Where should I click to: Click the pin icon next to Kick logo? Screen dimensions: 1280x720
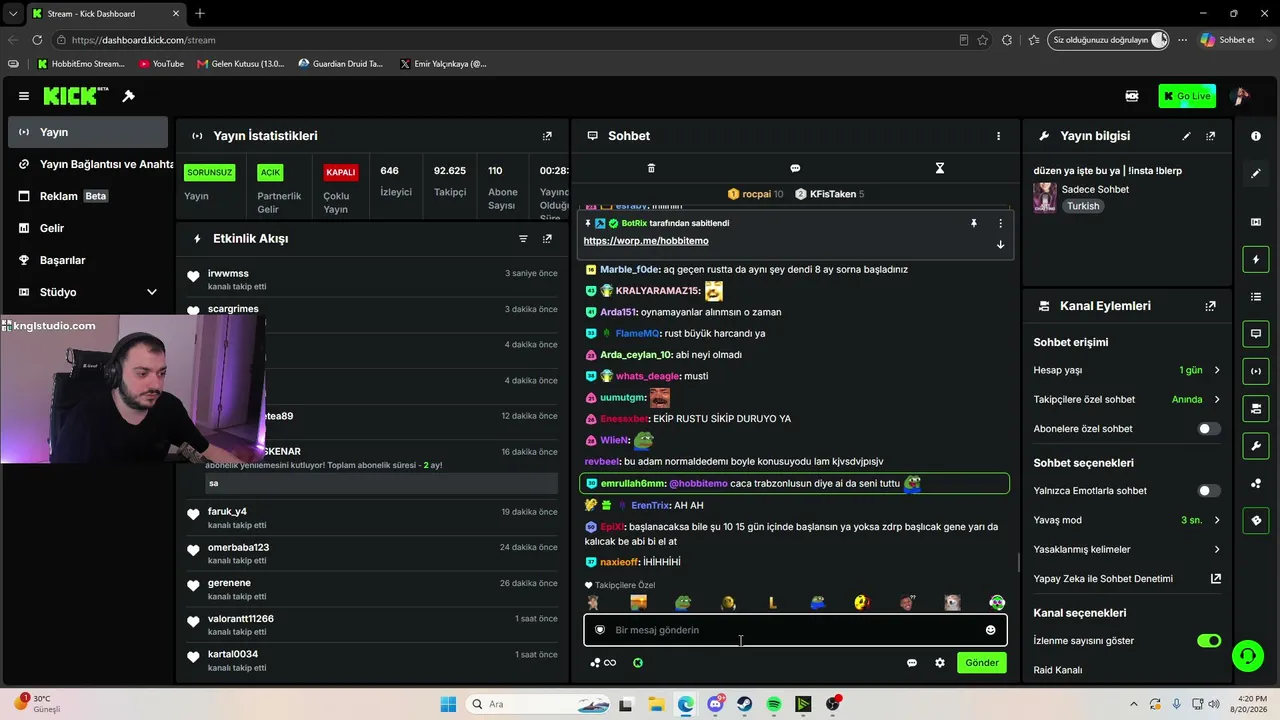click(128, 96)
